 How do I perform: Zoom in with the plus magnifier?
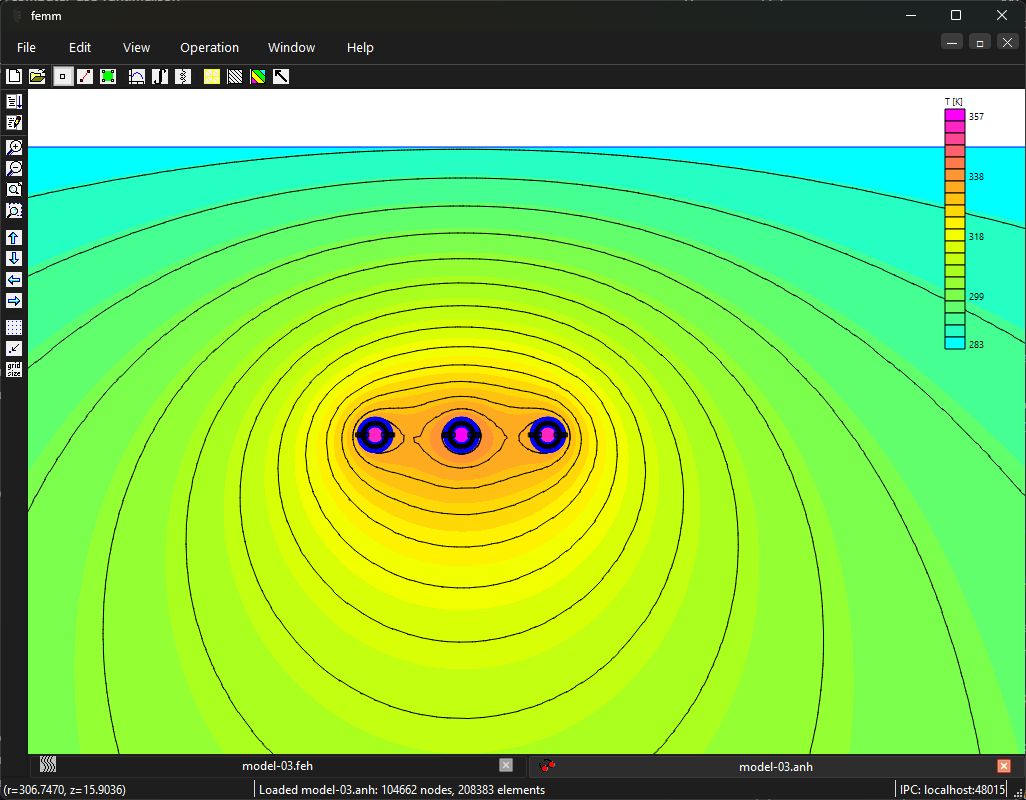(14, 147)
